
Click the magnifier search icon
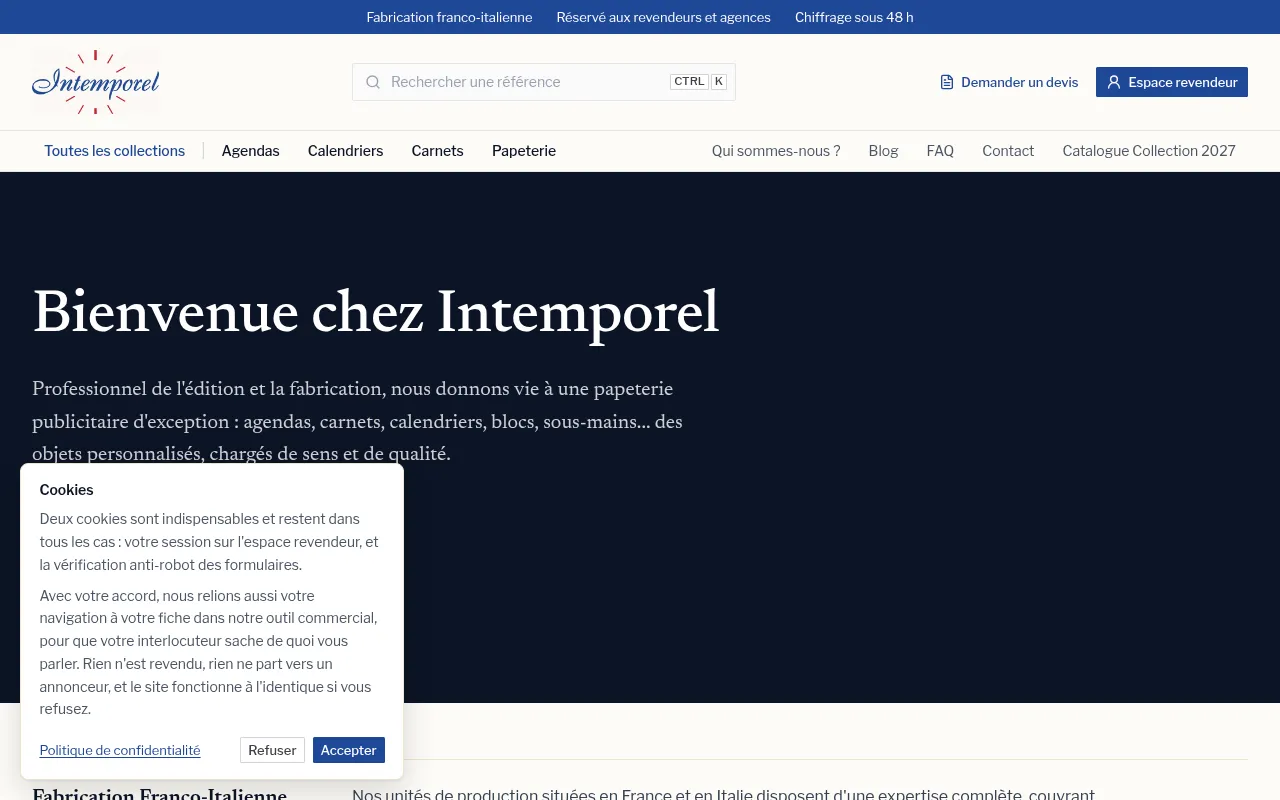(373, 82)
